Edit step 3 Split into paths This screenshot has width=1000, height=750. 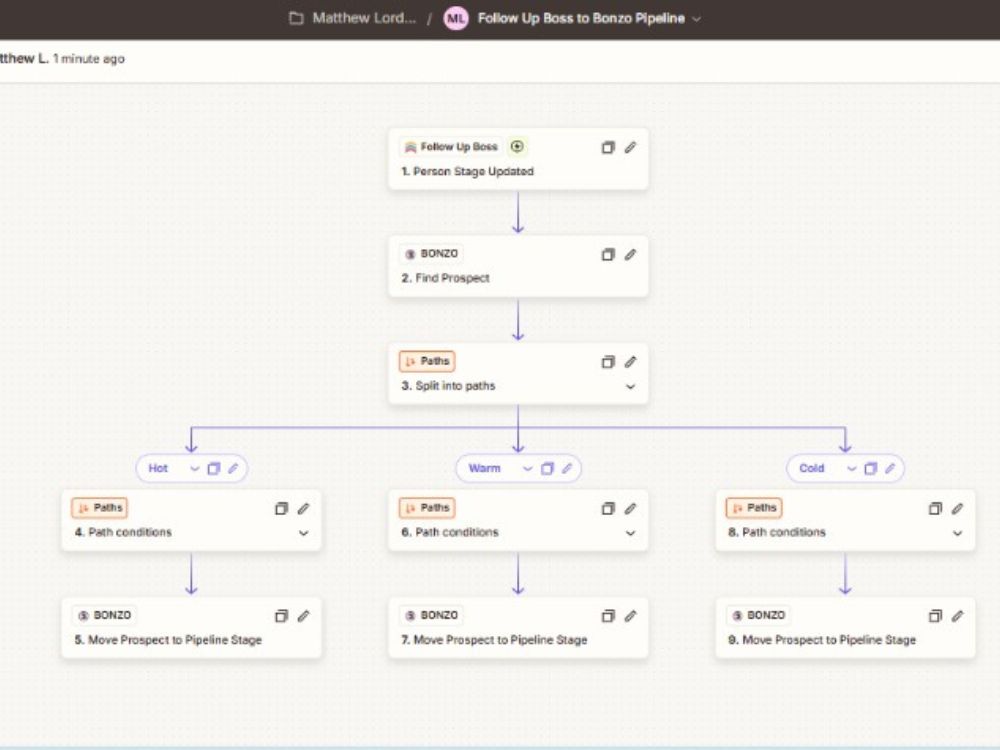point(630,362)
